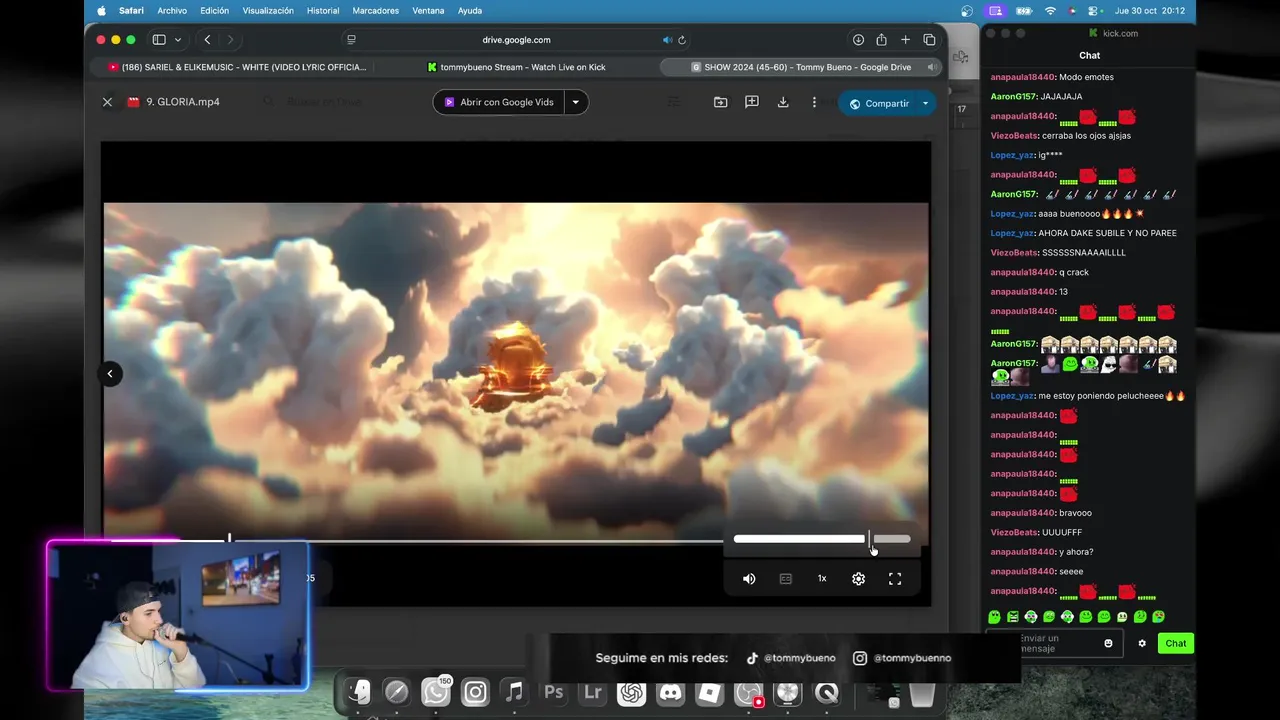Open the Historial menu

(x=323, y=11)
